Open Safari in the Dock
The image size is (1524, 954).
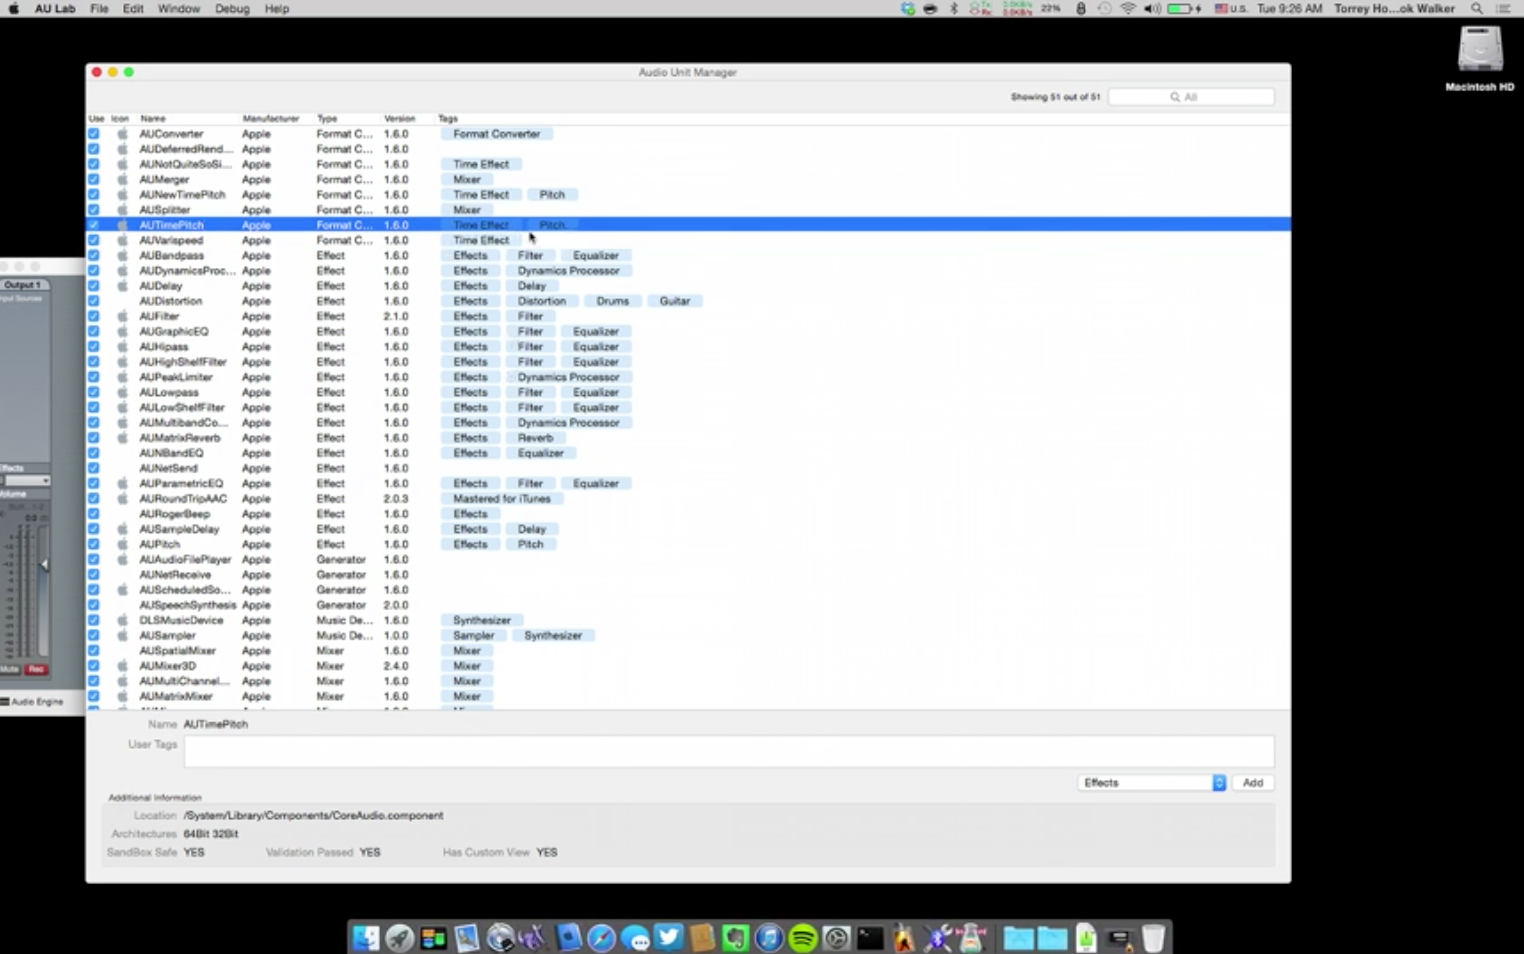pyautogui.click(x=601, y=938)
